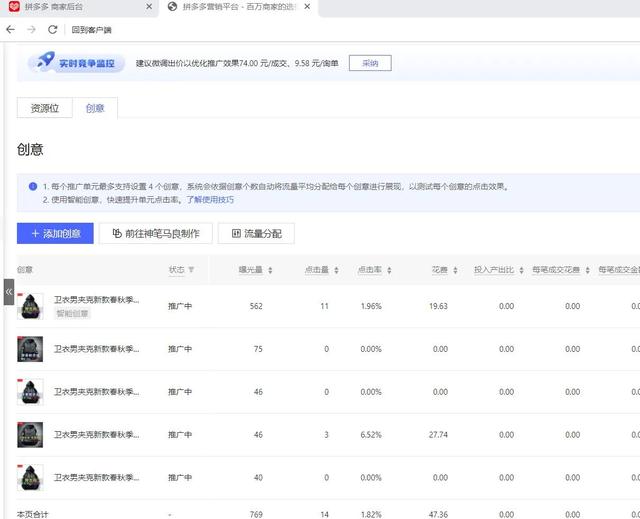Click 前往神笔马良制作 button

(x=156, y=233)
